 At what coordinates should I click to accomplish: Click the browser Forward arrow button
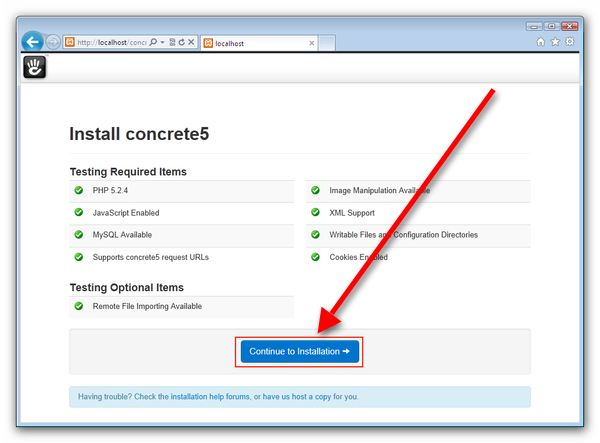coord(52,42)
